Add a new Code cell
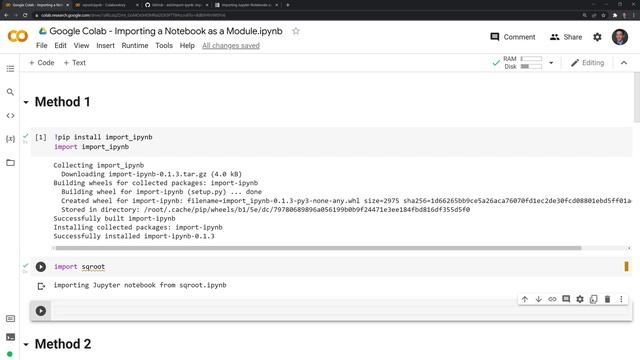Viewport: 640px width, 360px height. [x=42, y=63]
